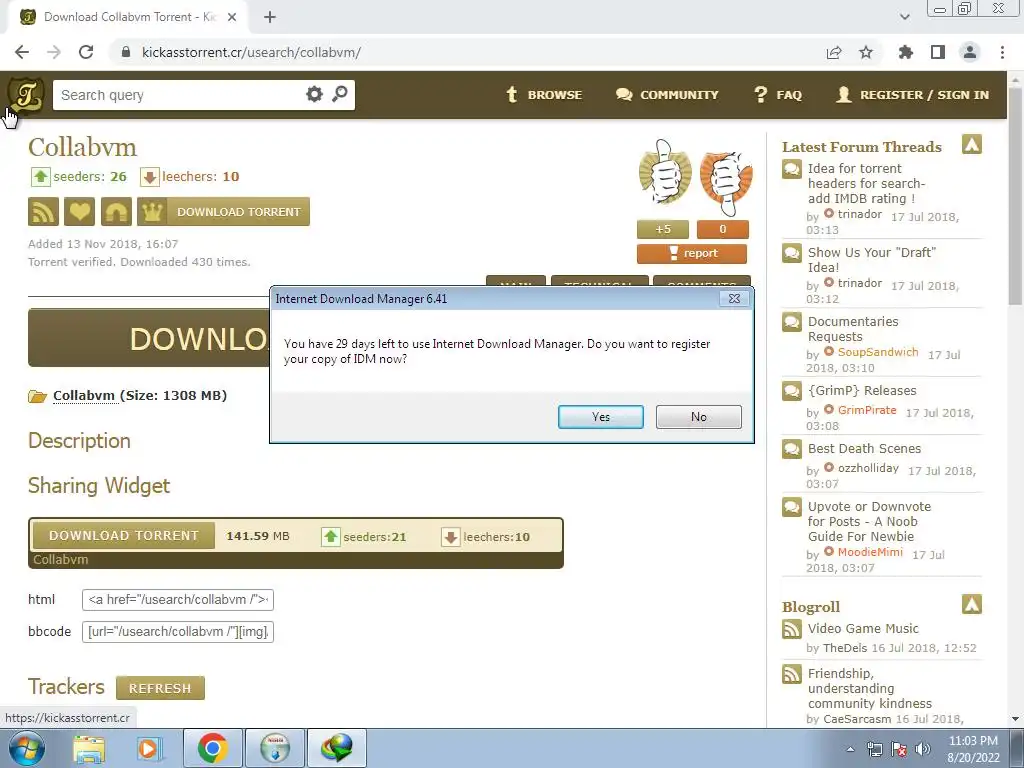1024x768 pixels.
Task: Click the orange report button
Action: point(692,253)
